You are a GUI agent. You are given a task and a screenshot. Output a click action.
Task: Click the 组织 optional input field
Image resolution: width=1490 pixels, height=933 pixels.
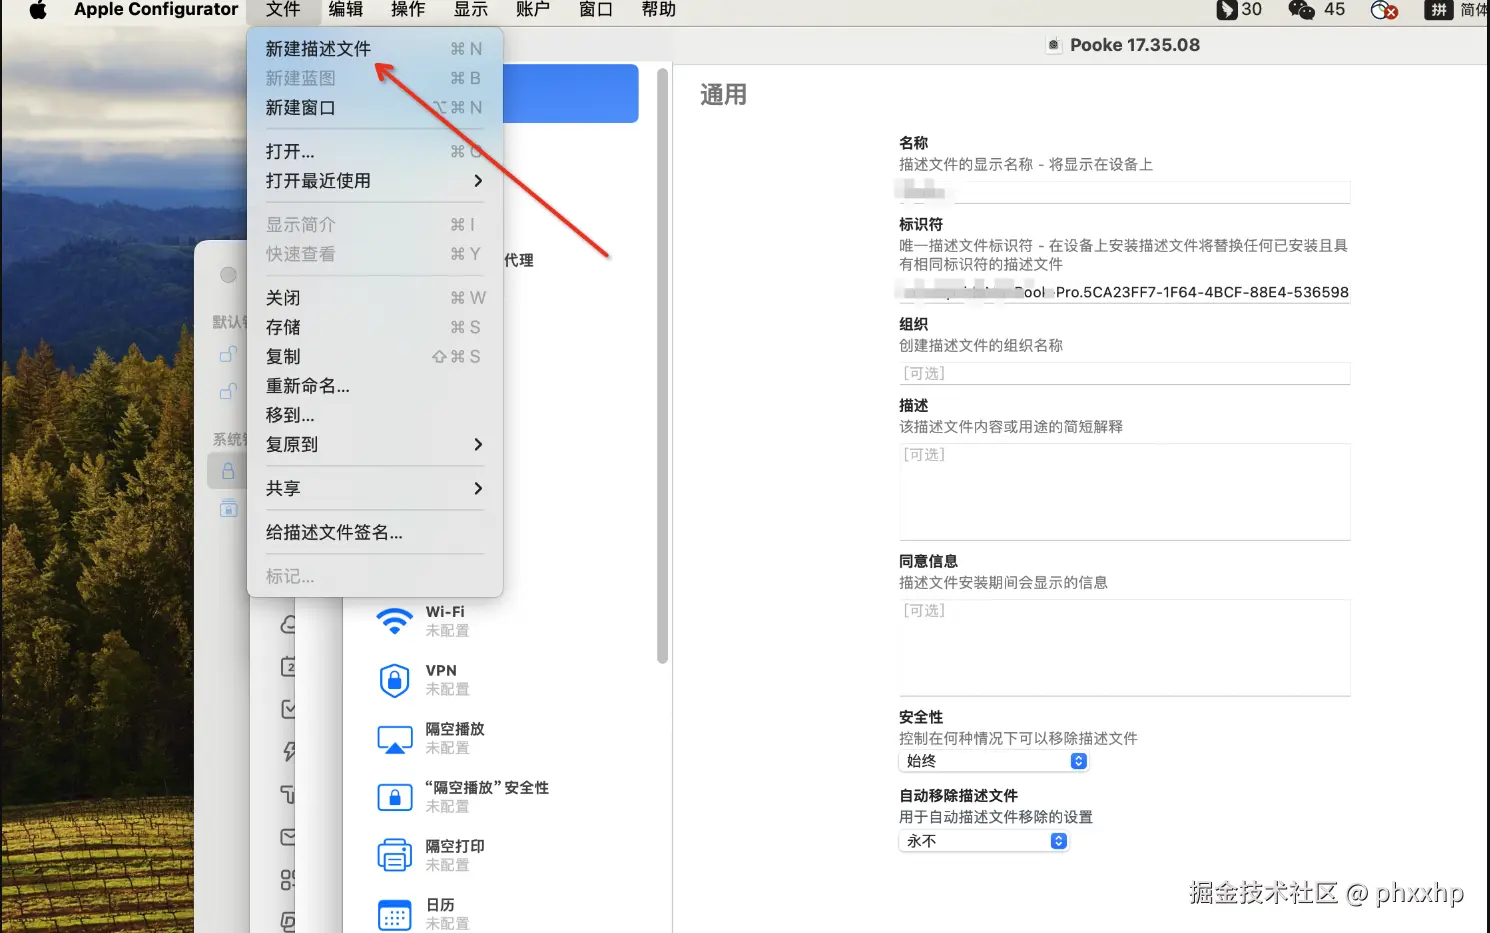(x=1124, y=373)
